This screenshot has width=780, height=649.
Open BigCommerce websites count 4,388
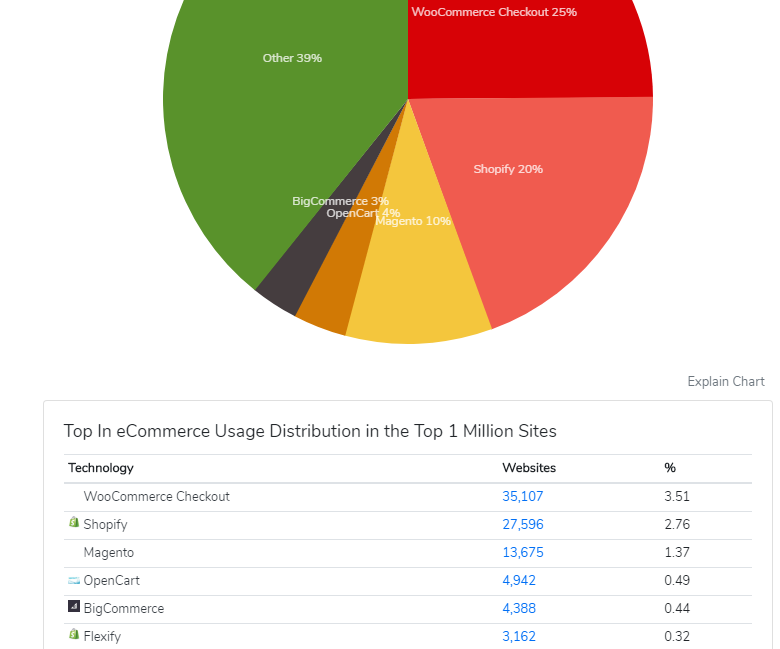[x=519, y=608]
